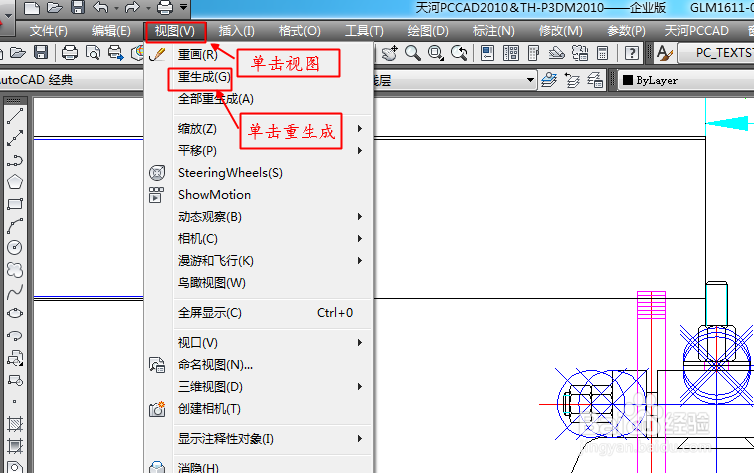Select the Polyline tool
The image size is (754, 473).
pos(15,160)
